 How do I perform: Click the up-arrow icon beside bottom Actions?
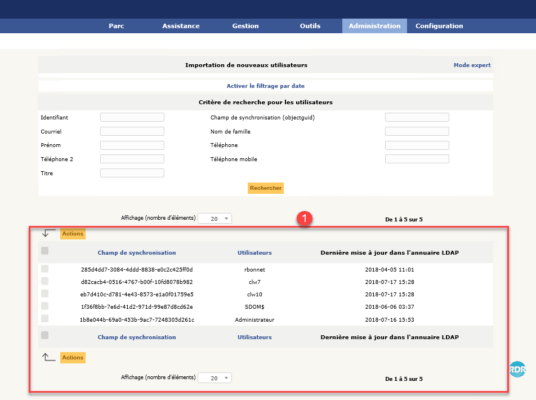[x=48, y=357]
